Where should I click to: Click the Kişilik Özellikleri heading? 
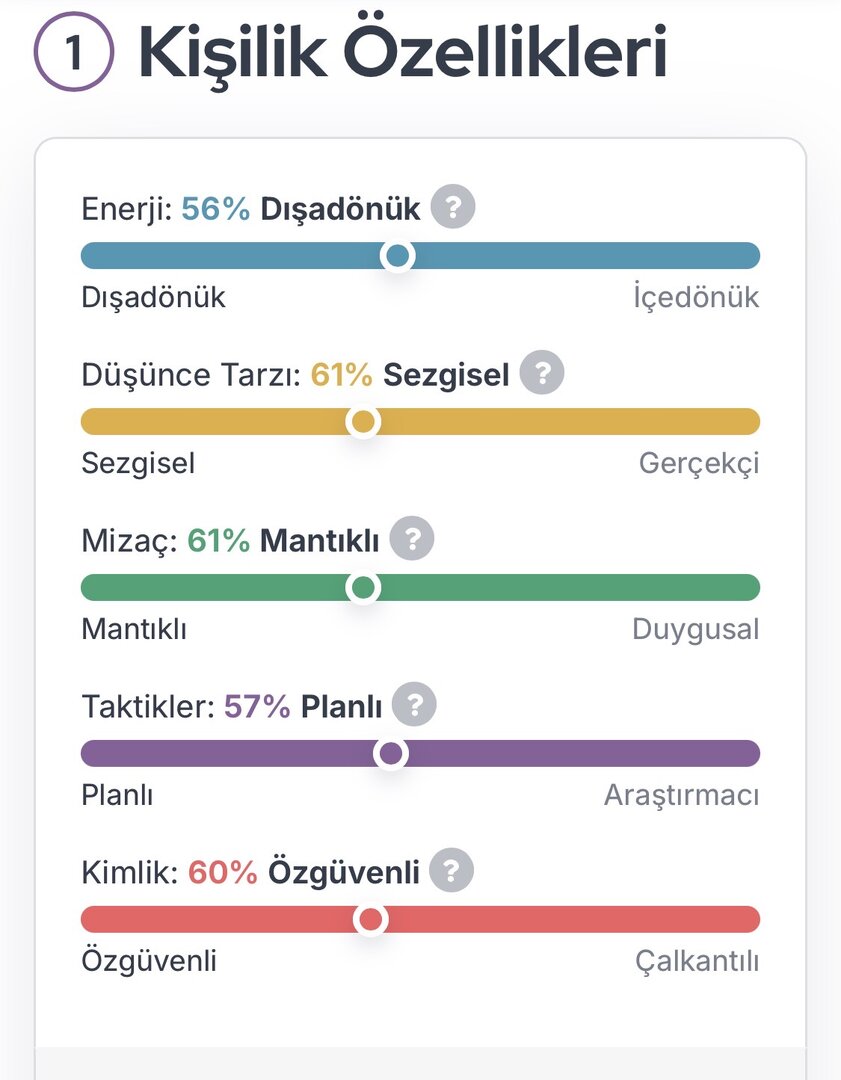pos(402,52)
